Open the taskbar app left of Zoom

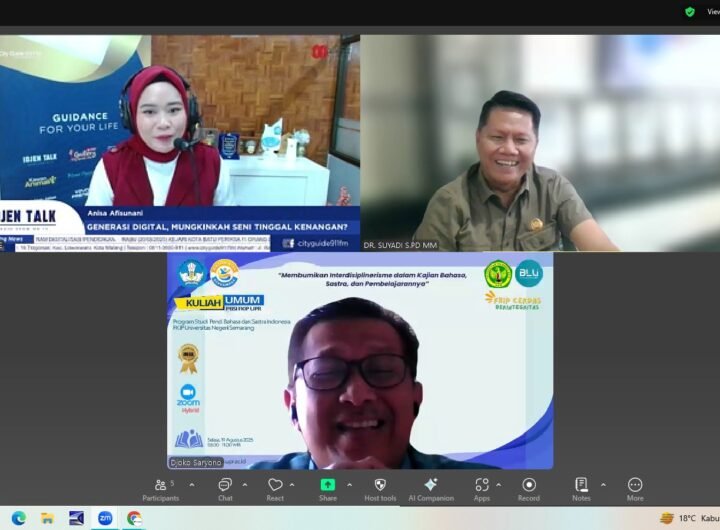(76, 519)
